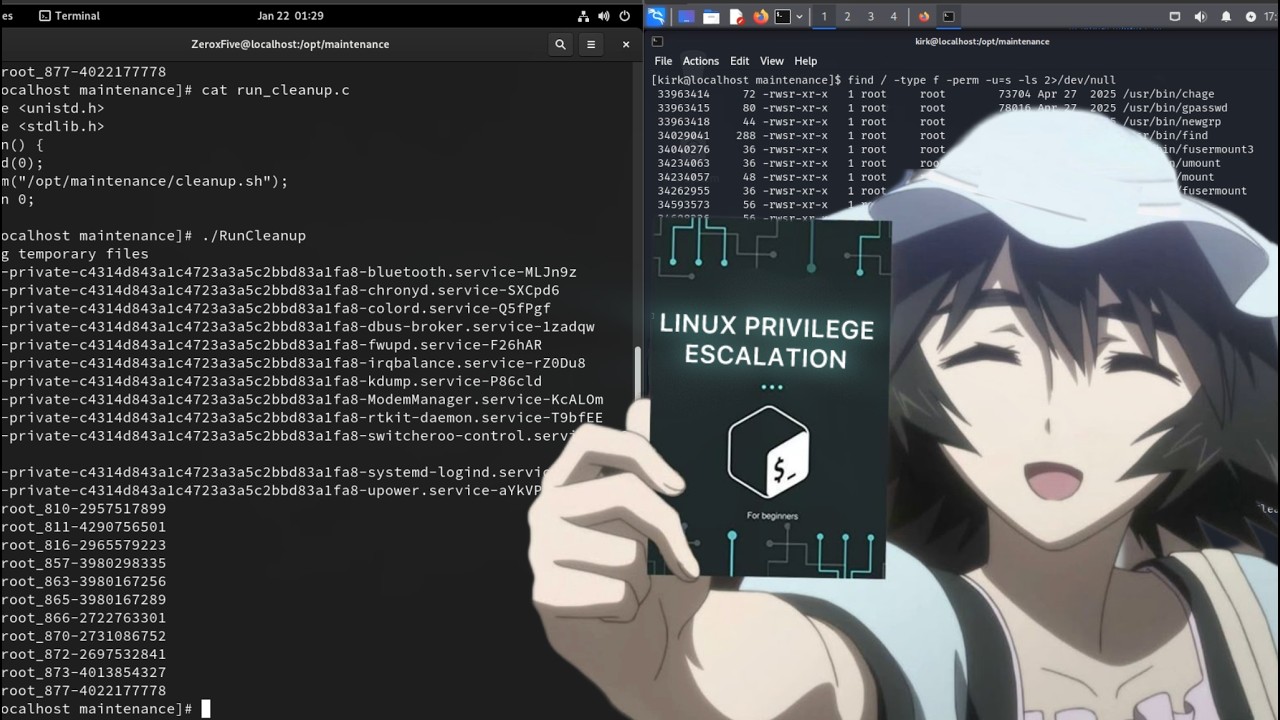Open the Actions menu in kirk terminal
The image size is (1280, 720).
point(700,61)
